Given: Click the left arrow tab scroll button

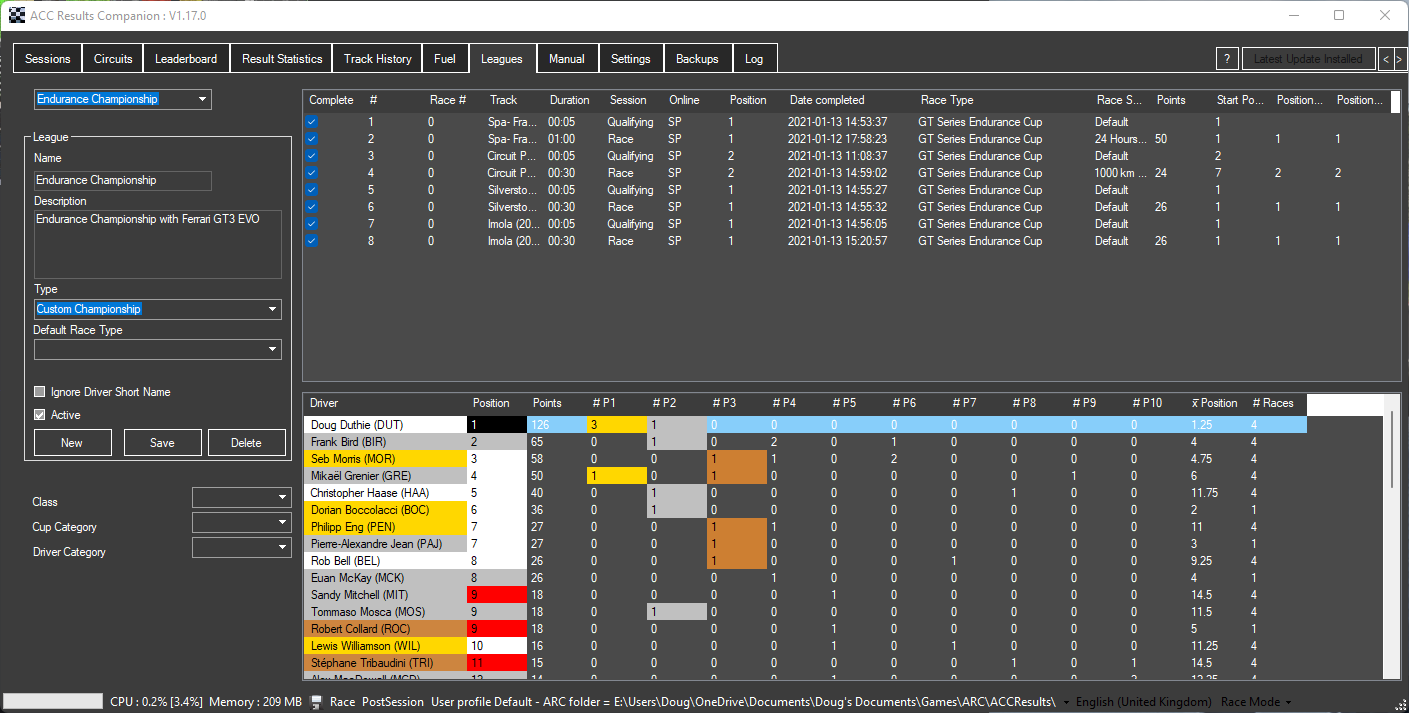Looking at the screenshot, I should pos(1385,59).
